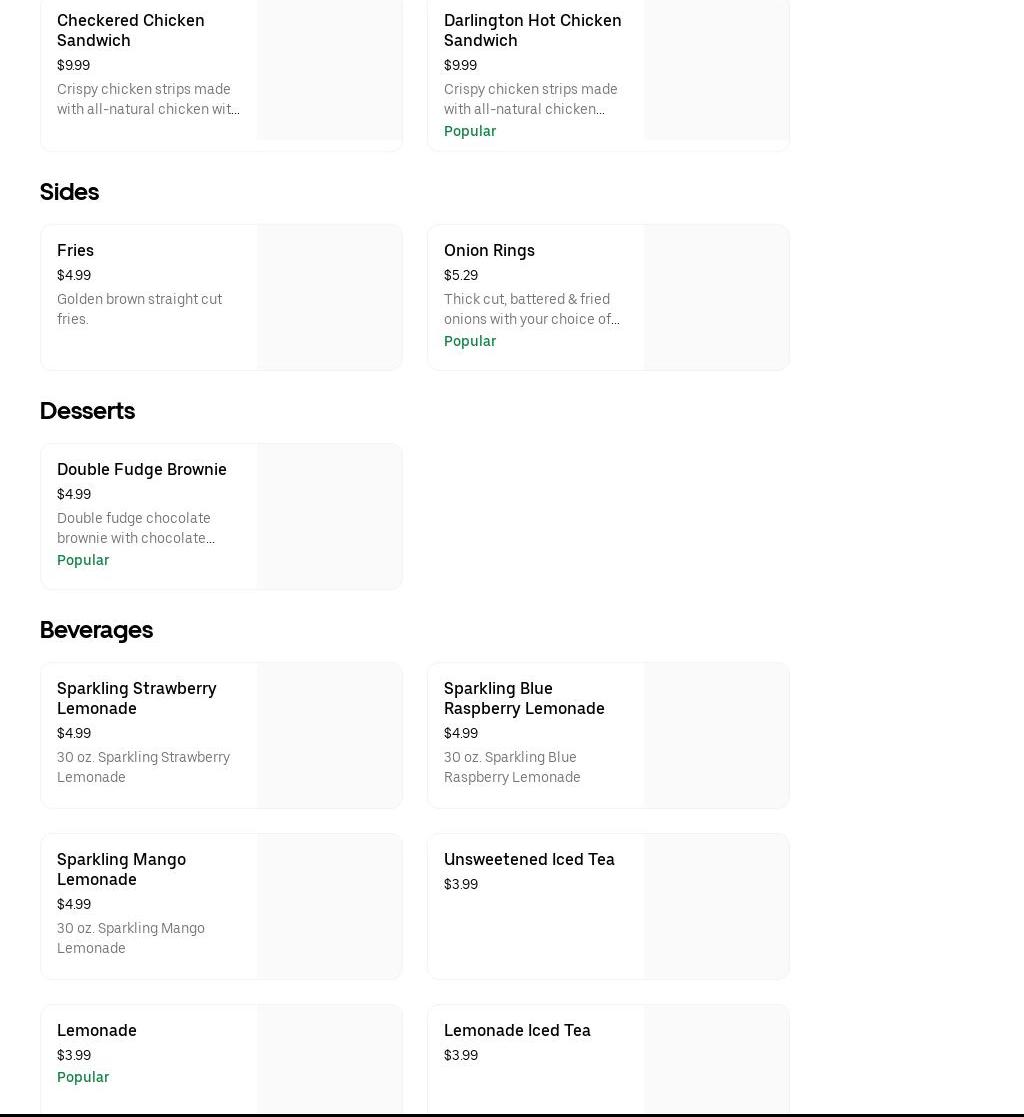Image resolution: width=1024 pixels, height=1117 pixels.
Task: Click the Popular label under Onion Rings
Action: 470,341
